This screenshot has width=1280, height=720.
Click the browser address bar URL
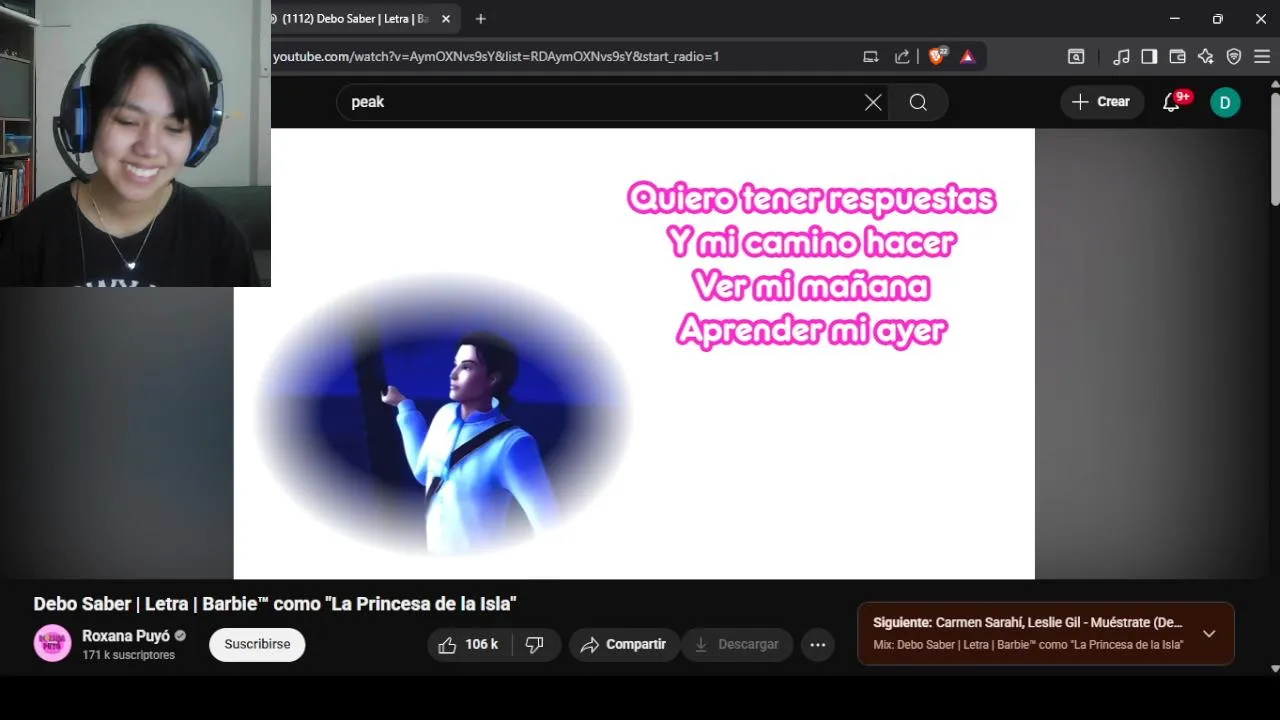point(496,57)
